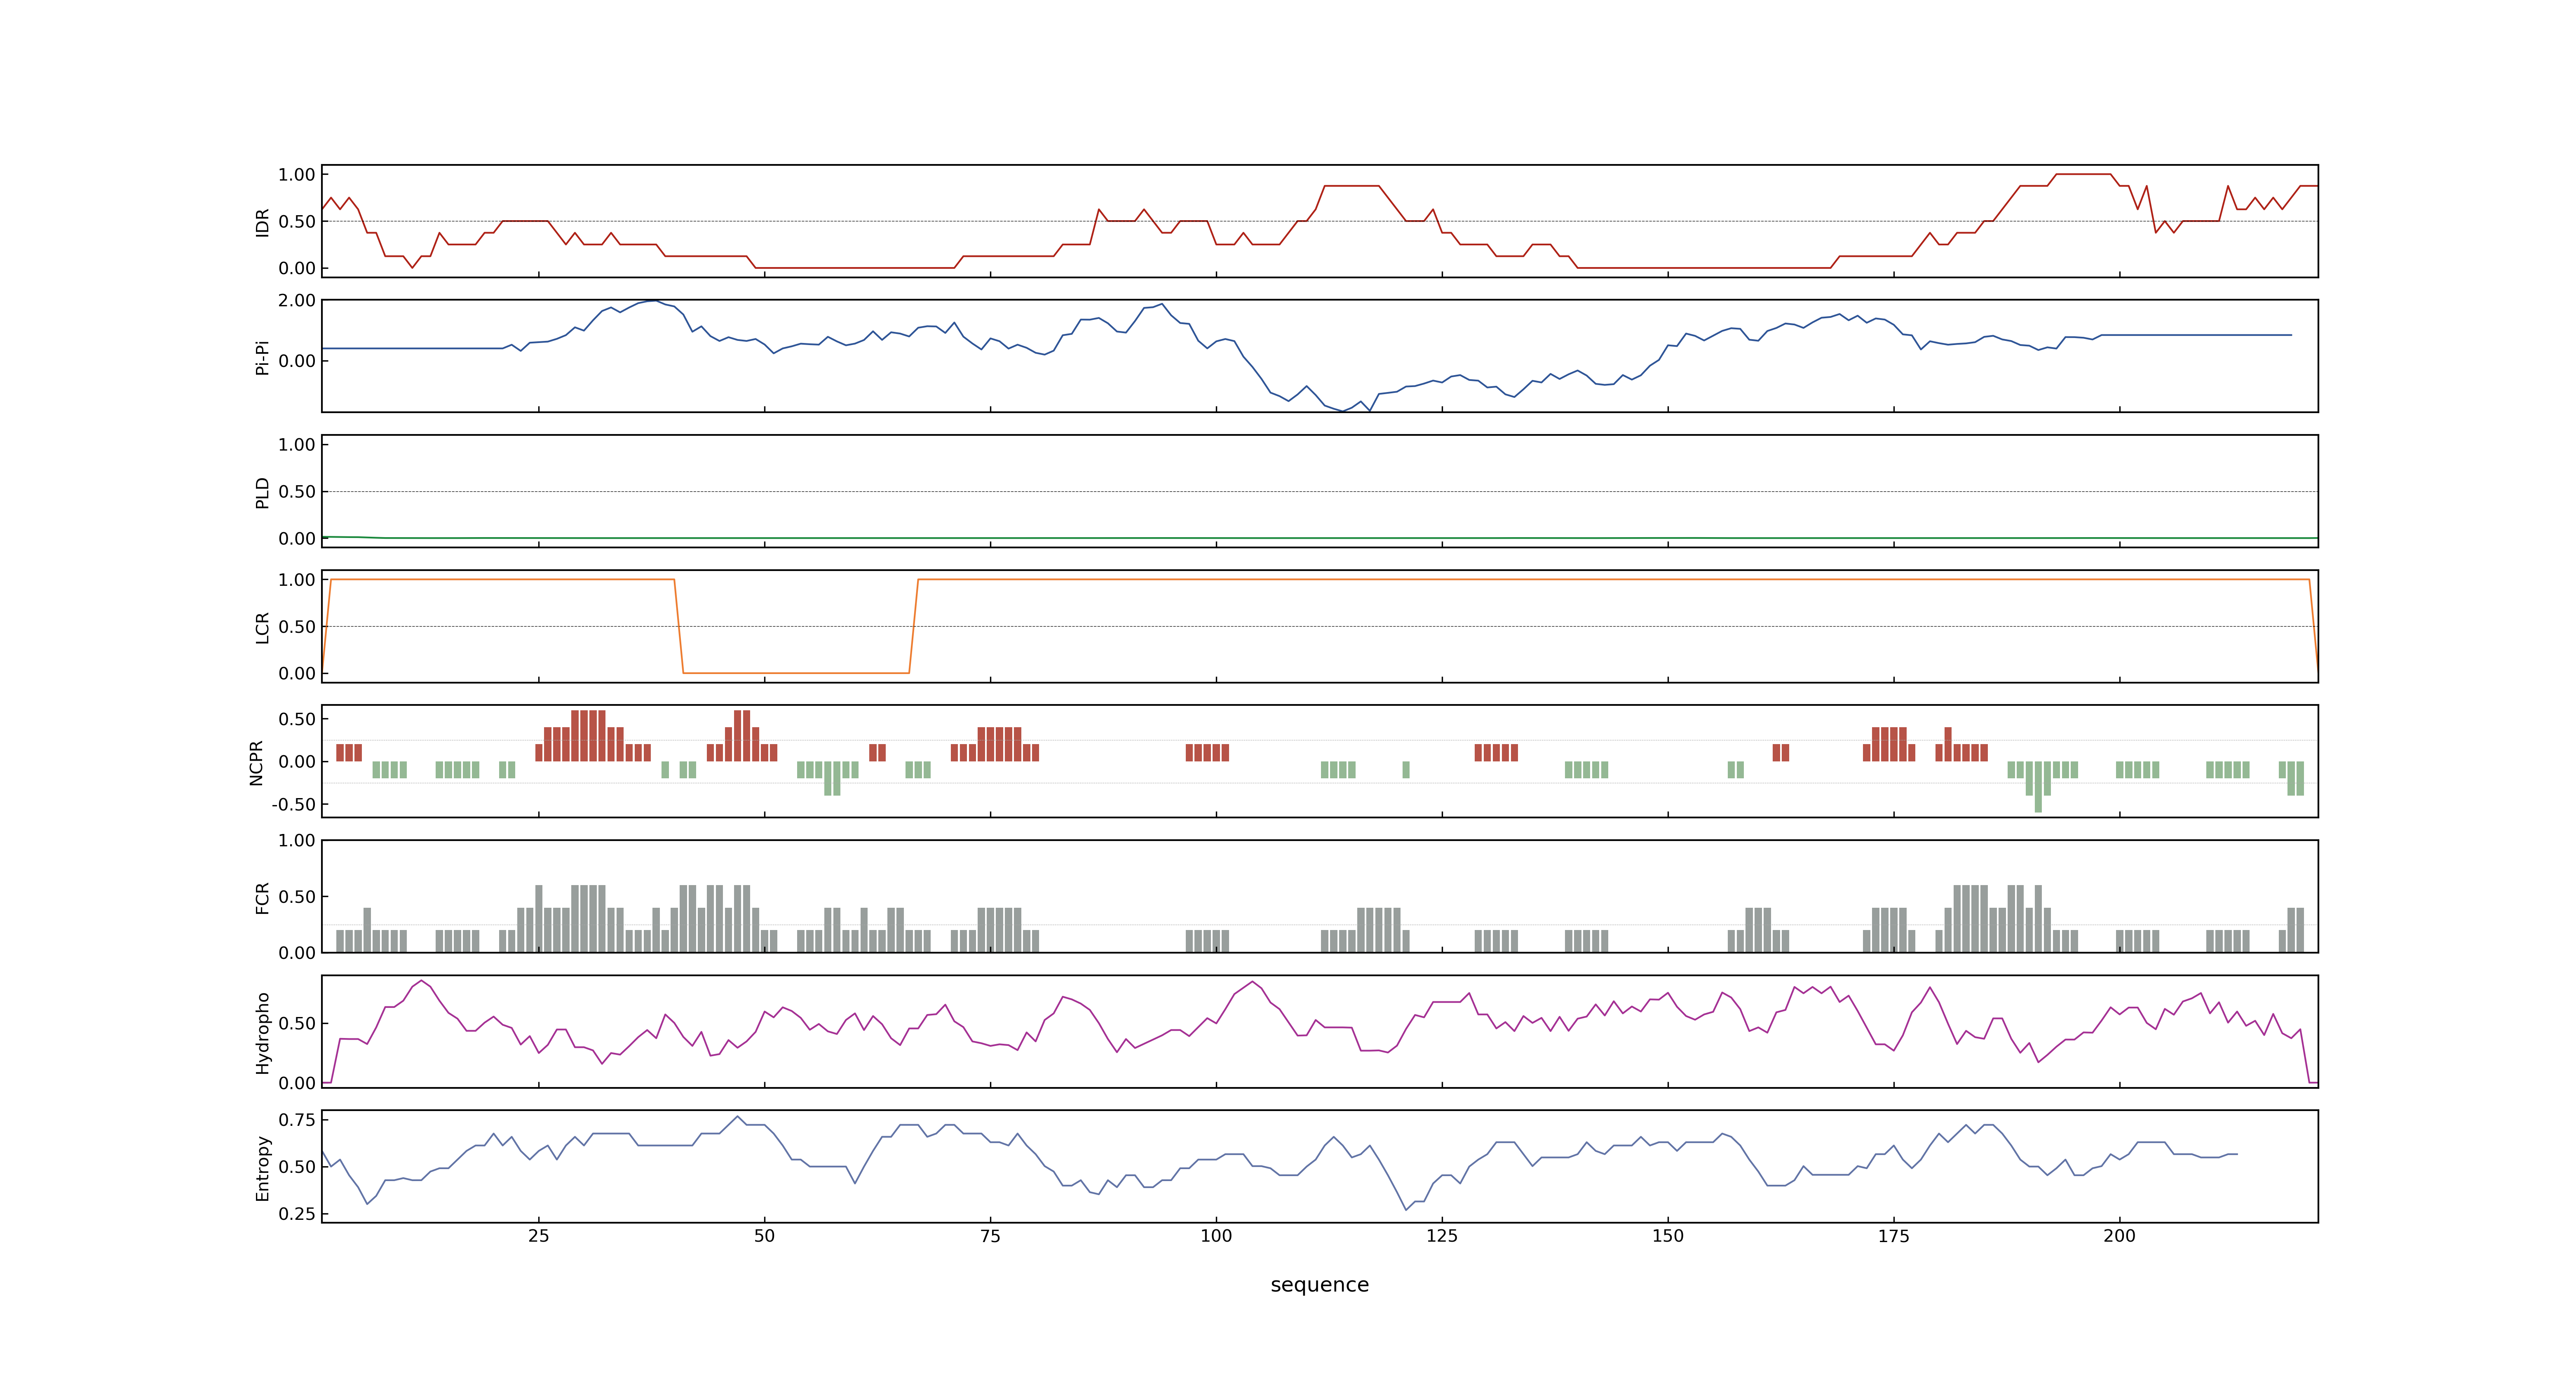2576x1374 pixels.
Task: Click the IDR y-axis label
Action: (x=262, y=222)
